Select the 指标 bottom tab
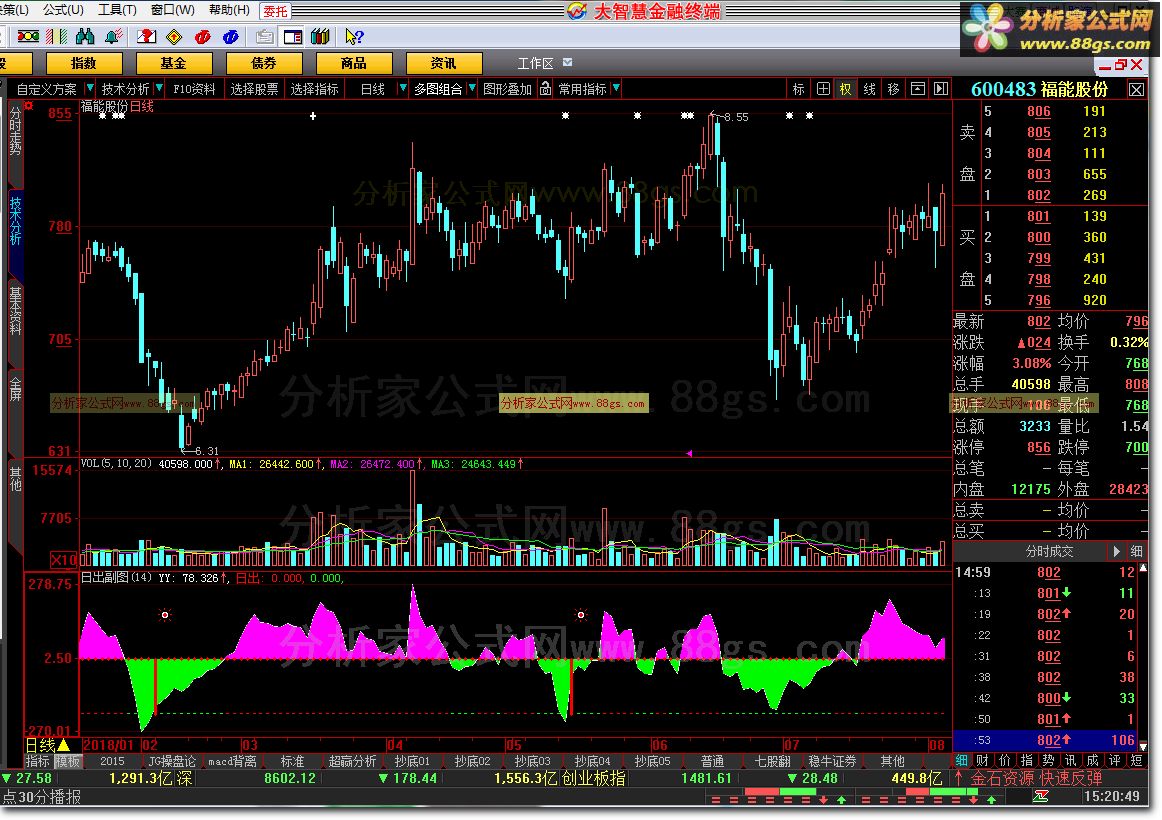The image size is (1162, 820). click(x=38, y=761)
